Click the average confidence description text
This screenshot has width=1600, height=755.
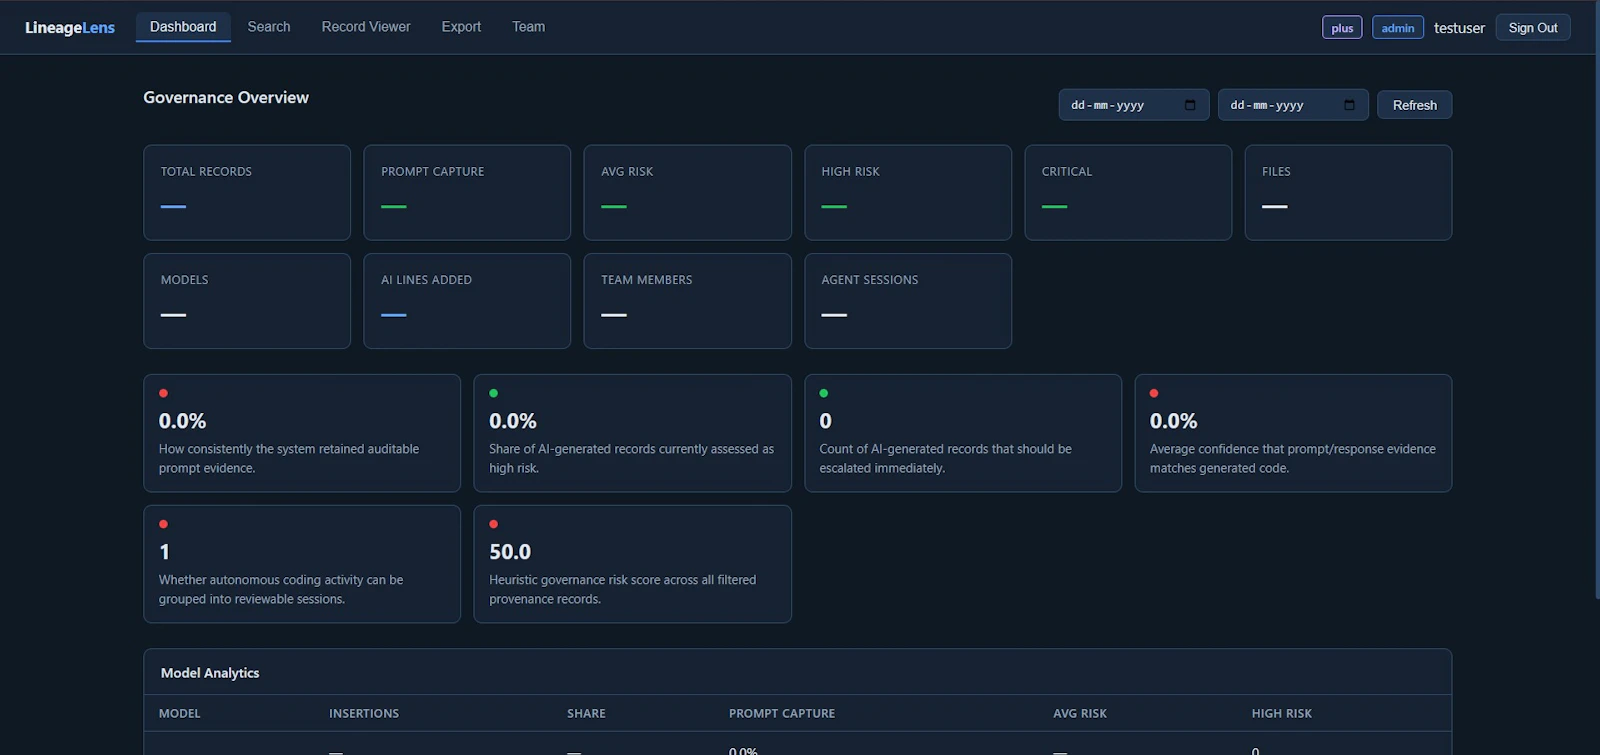click(1292, 458)
